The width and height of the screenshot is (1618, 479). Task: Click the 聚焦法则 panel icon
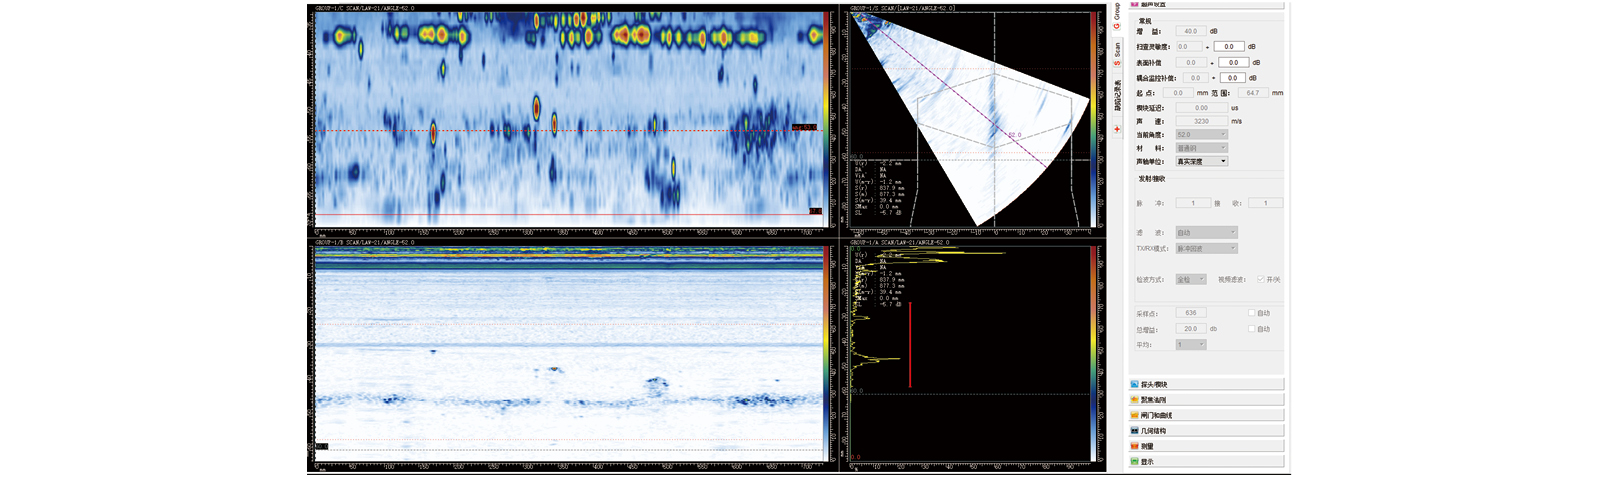[x=1135, y=400]
